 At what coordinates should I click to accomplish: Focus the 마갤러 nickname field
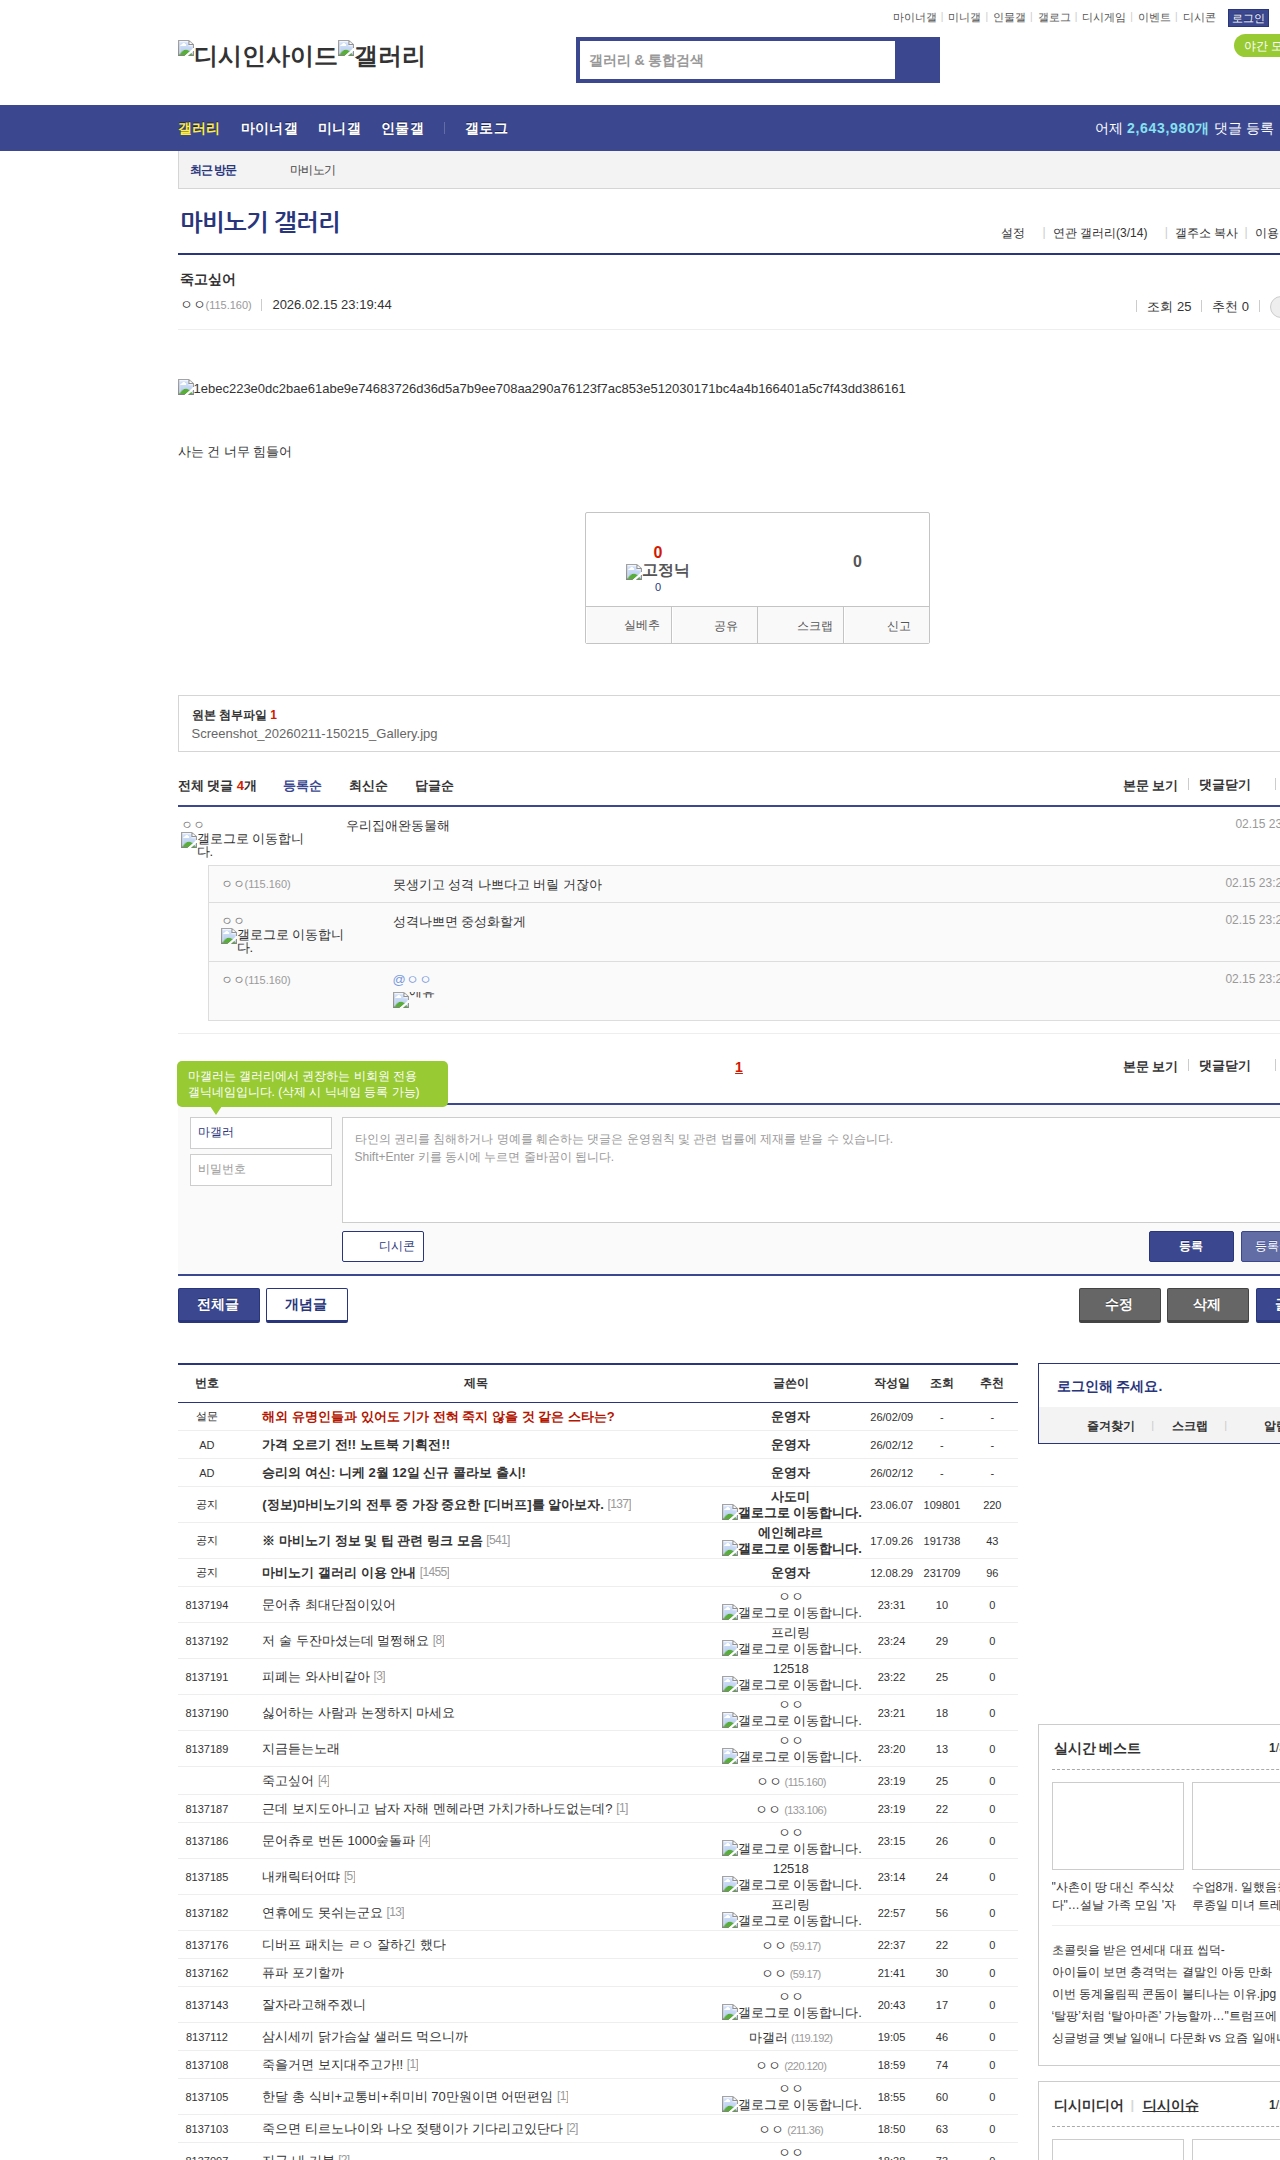tap(261, 1133)
